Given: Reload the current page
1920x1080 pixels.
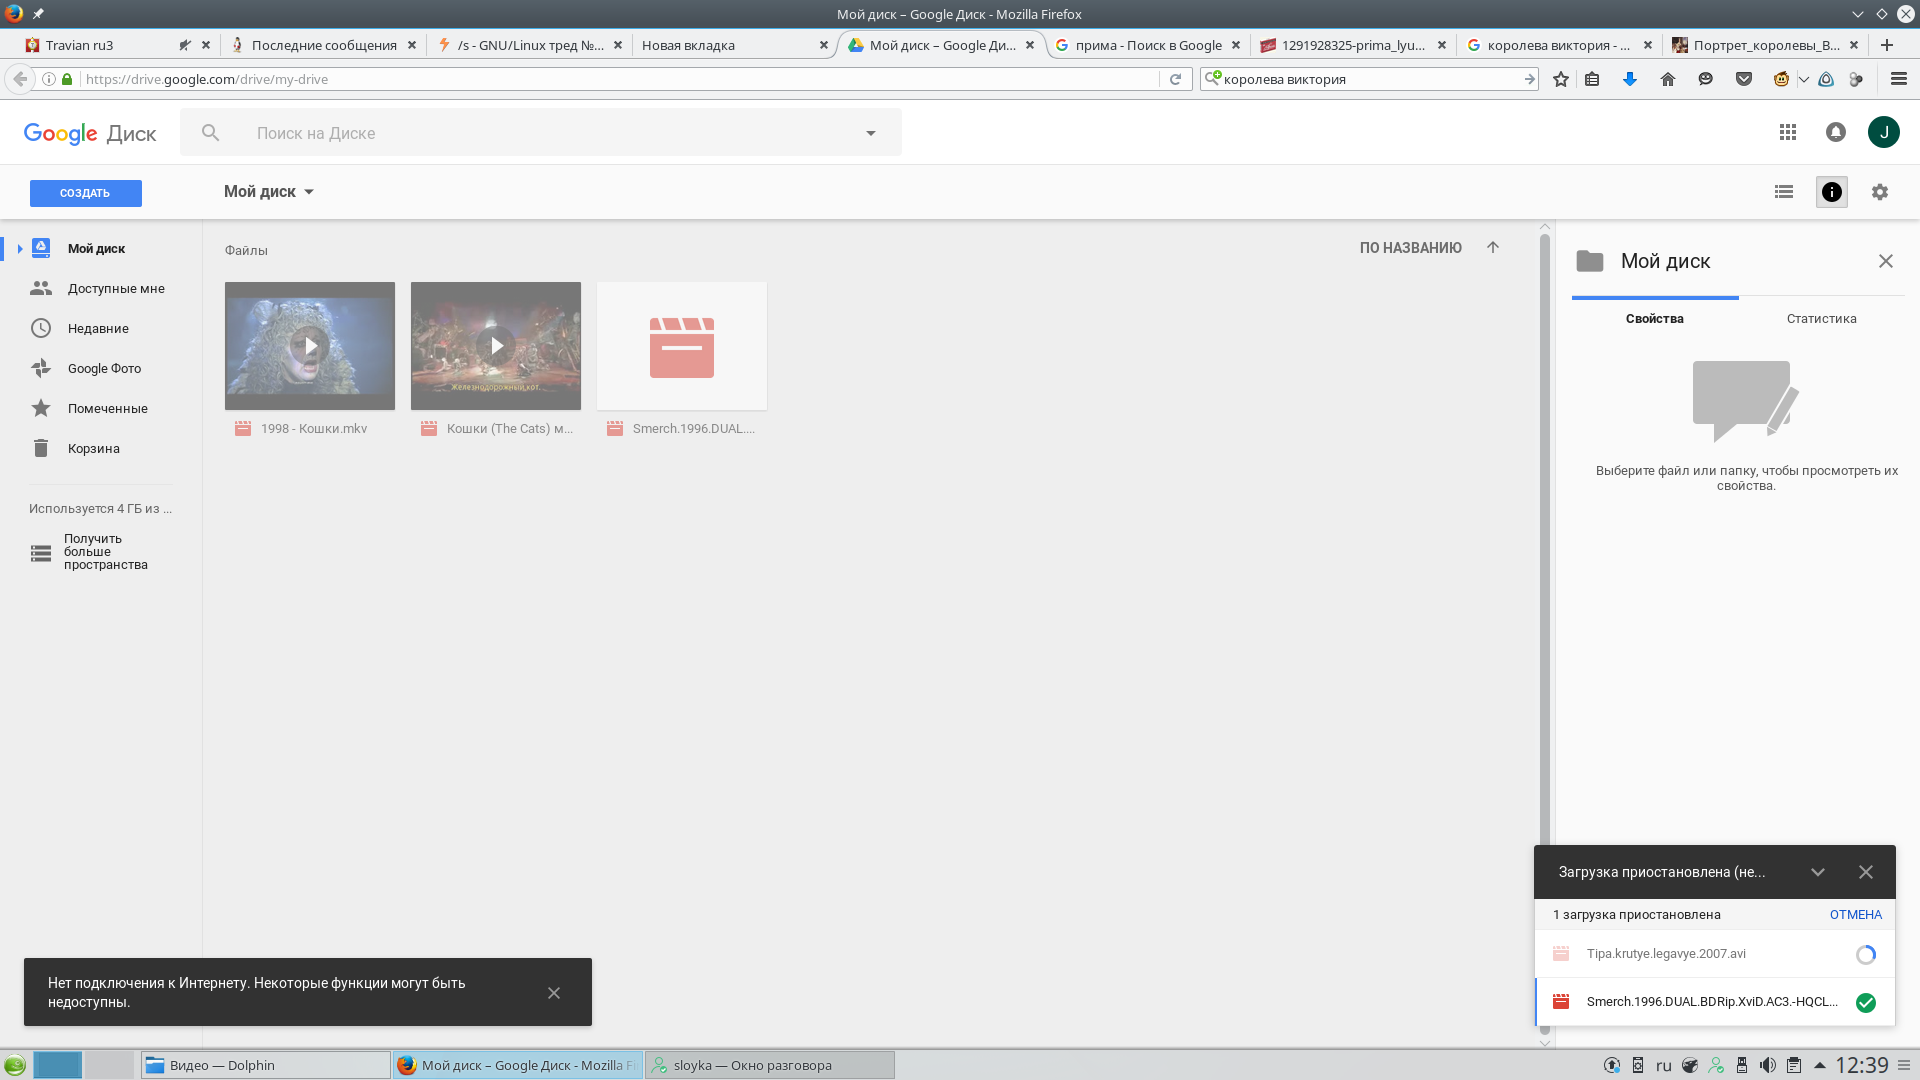Looking at the screenshot, I should 1176,79.
